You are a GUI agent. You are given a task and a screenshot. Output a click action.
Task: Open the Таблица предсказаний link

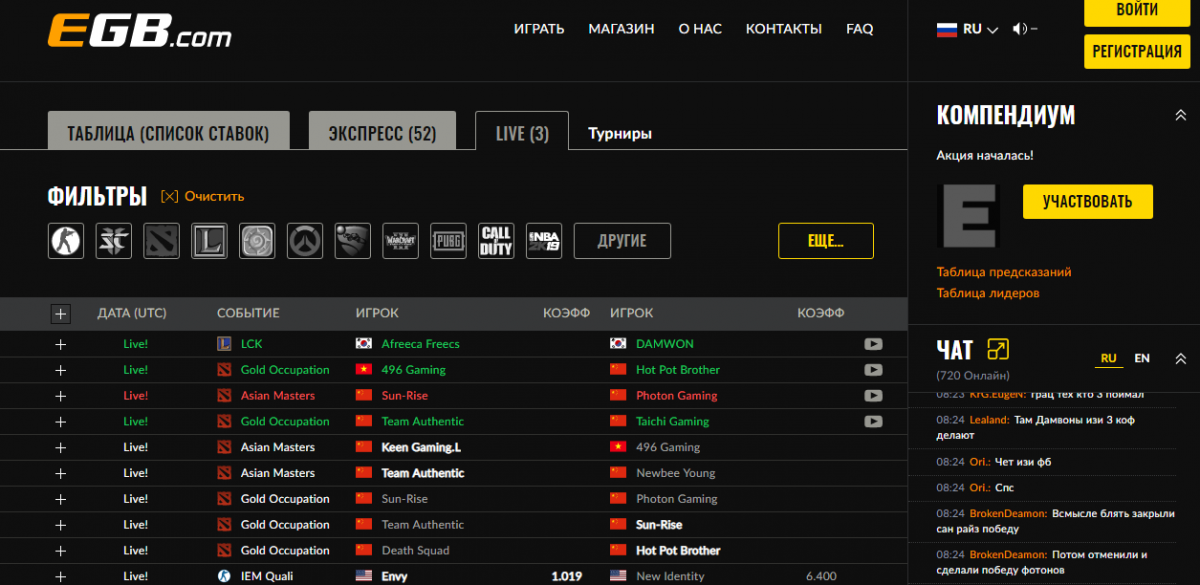[x=1004, y=272]
